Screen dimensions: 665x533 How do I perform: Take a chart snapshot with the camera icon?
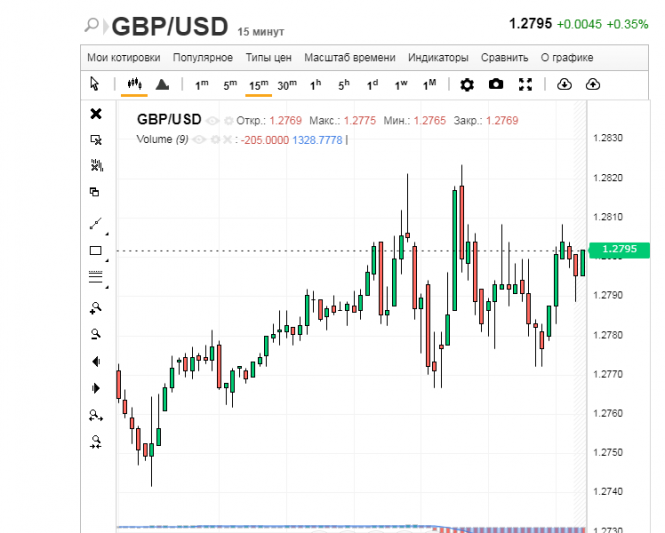click(x=496, y=85)
